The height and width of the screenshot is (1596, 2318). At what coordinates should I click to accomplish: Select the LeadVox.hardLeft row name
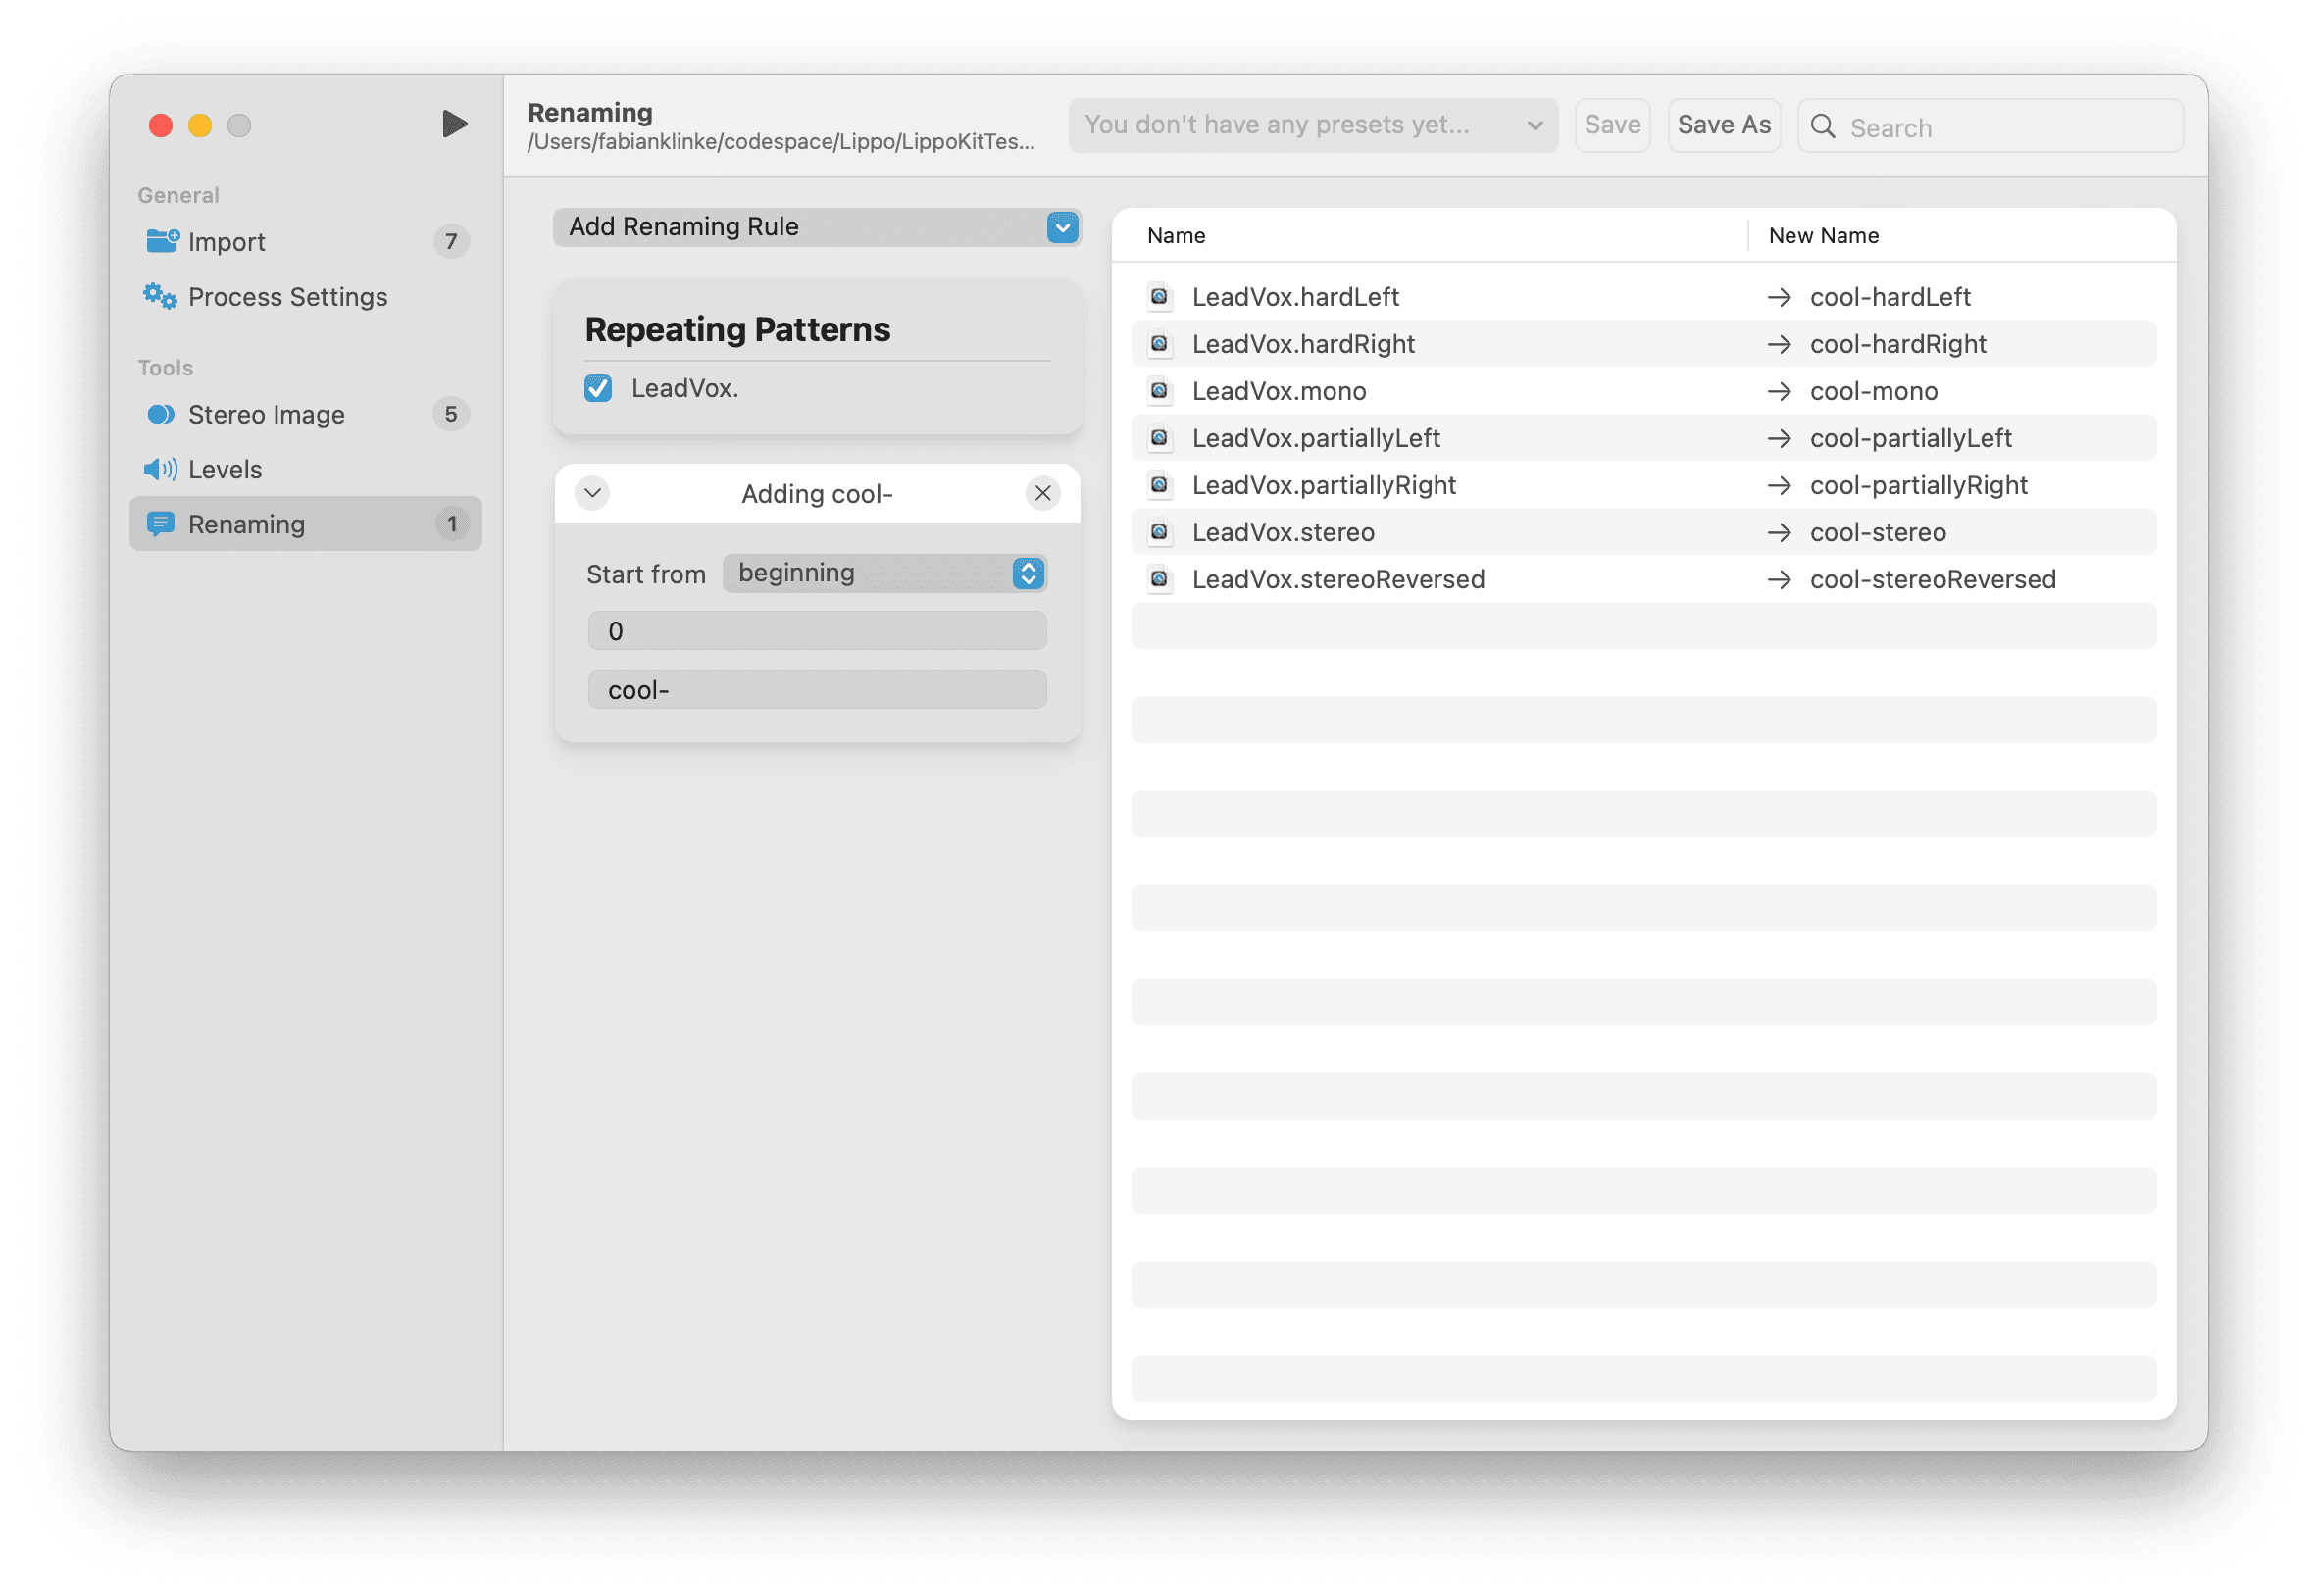pos(1295,297)
